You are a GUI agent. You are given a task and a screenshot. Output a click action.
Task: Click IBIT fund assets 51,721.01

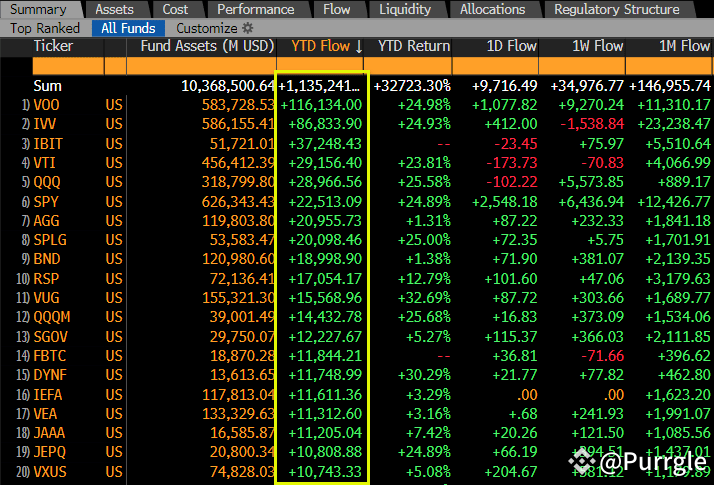coord(242,144)
